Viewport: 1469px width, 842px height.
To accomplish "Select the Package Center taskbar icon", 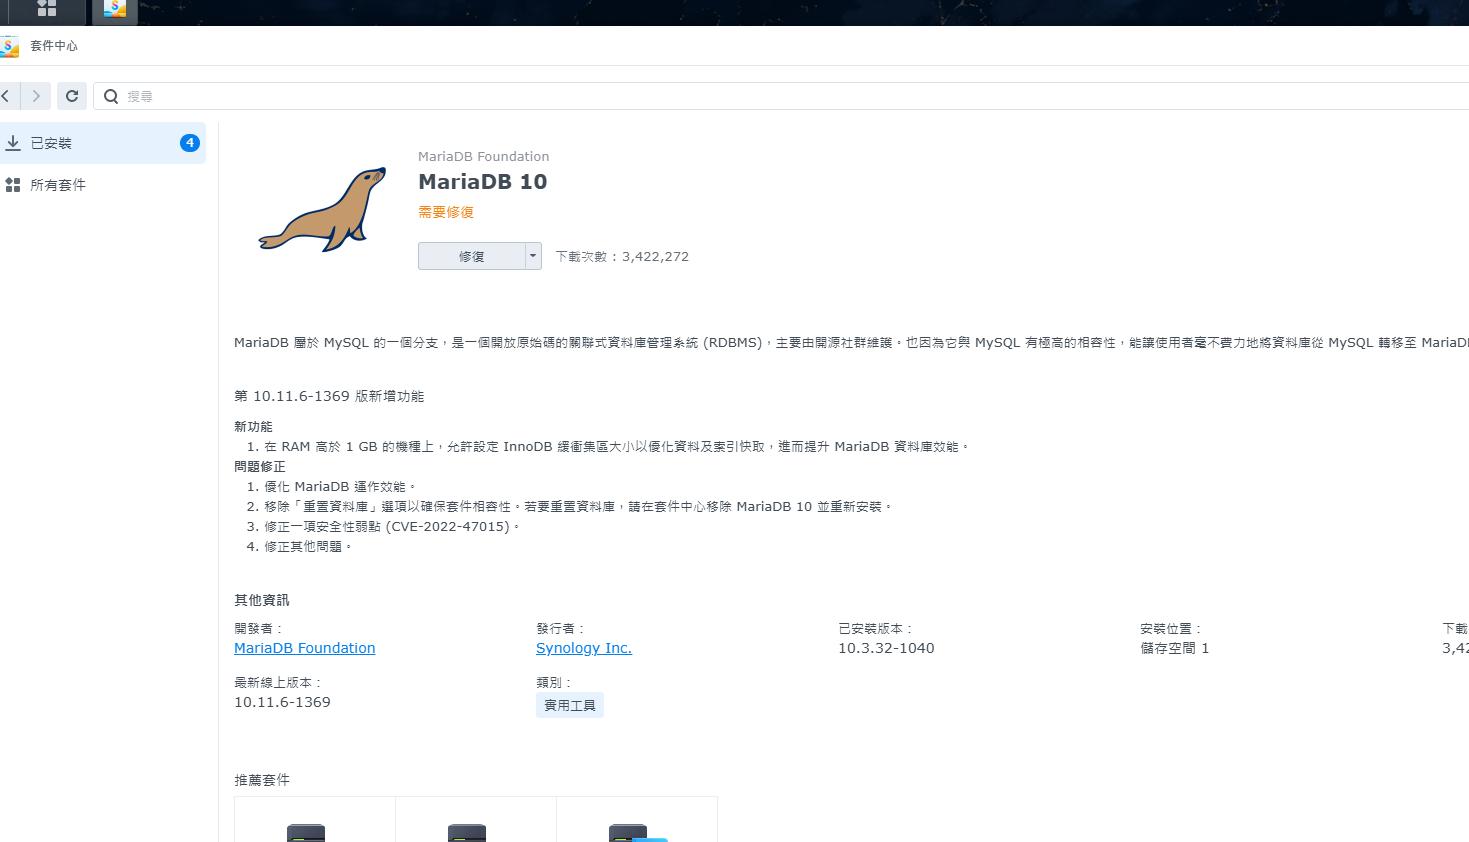I will [115, 10].
